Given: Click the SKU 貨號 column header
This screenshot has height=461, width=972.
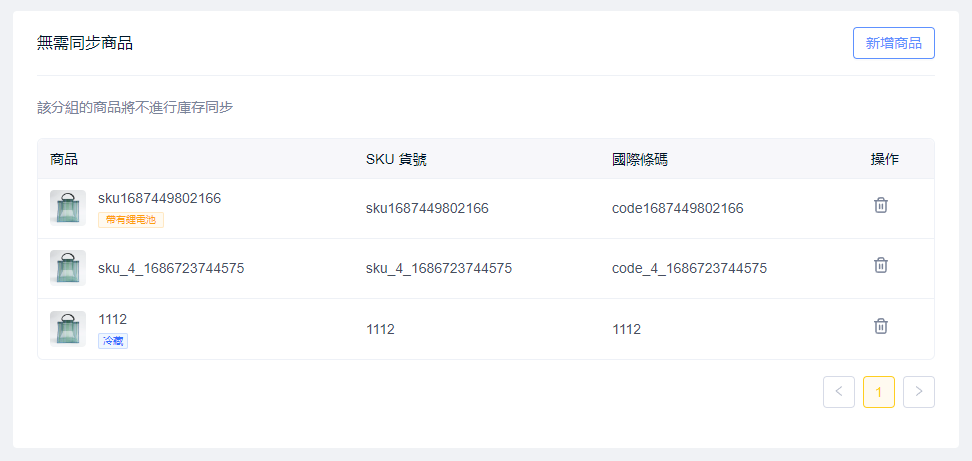Looking at the screenshot, I should [x=396, y=159].
